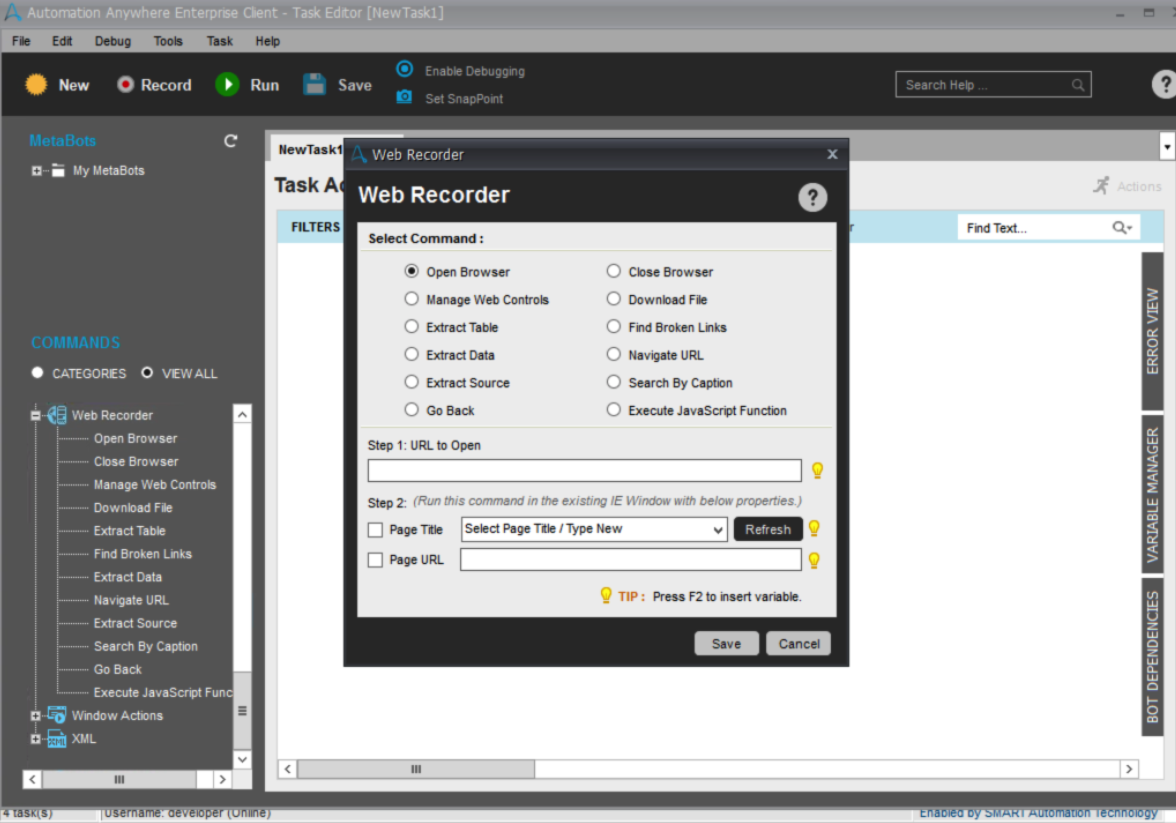
Task: Enable the Page Title checkbox
Action: click(376, 530)
